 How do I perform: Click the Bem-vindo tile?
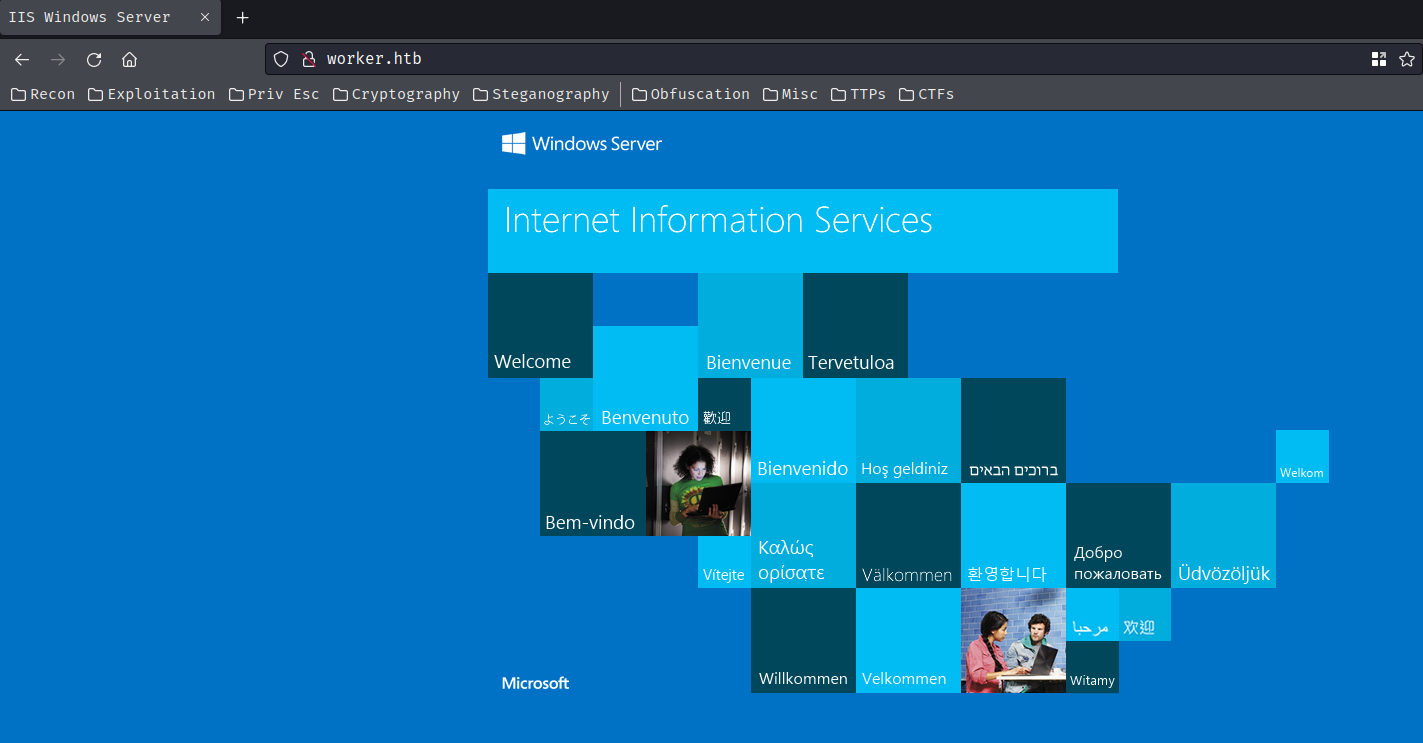(592, 483)
